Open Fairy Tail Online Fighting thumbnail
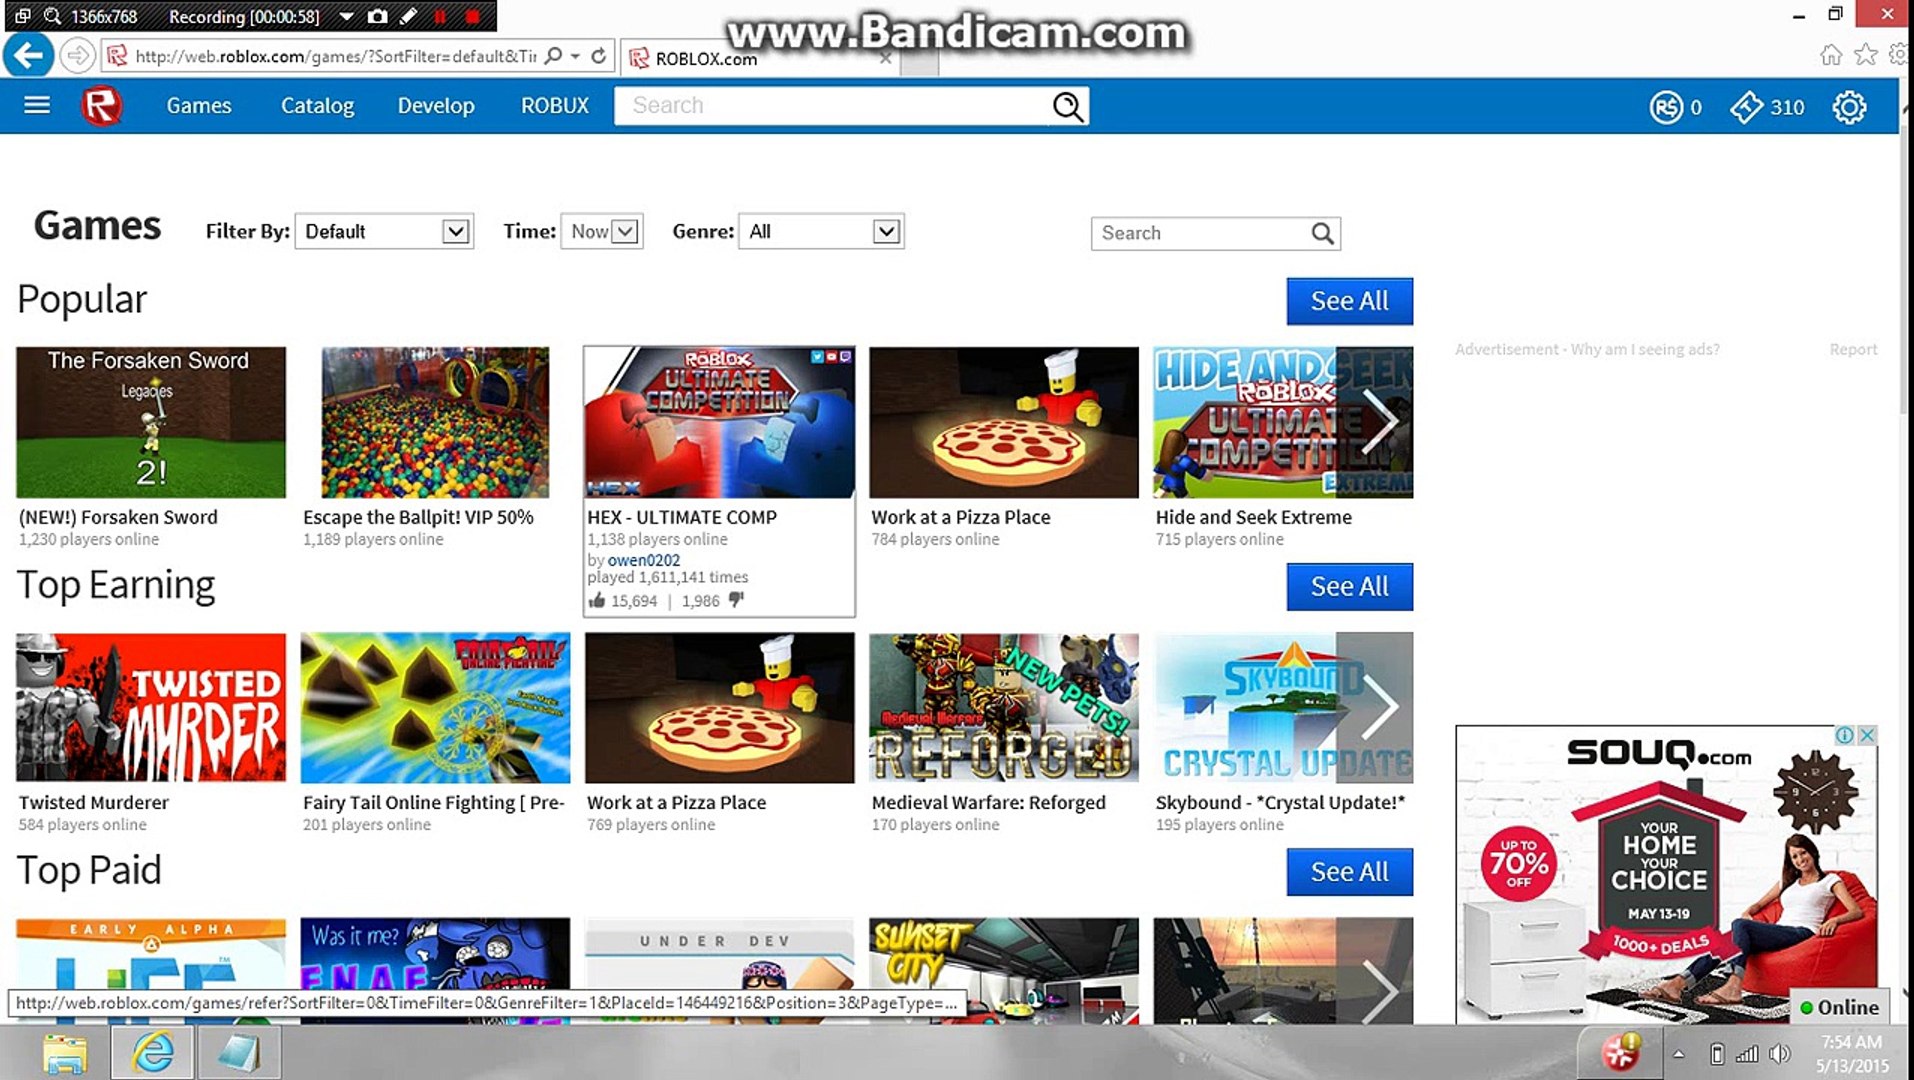The height and width of the screenshot is (1080, 1914). (435, 707)
